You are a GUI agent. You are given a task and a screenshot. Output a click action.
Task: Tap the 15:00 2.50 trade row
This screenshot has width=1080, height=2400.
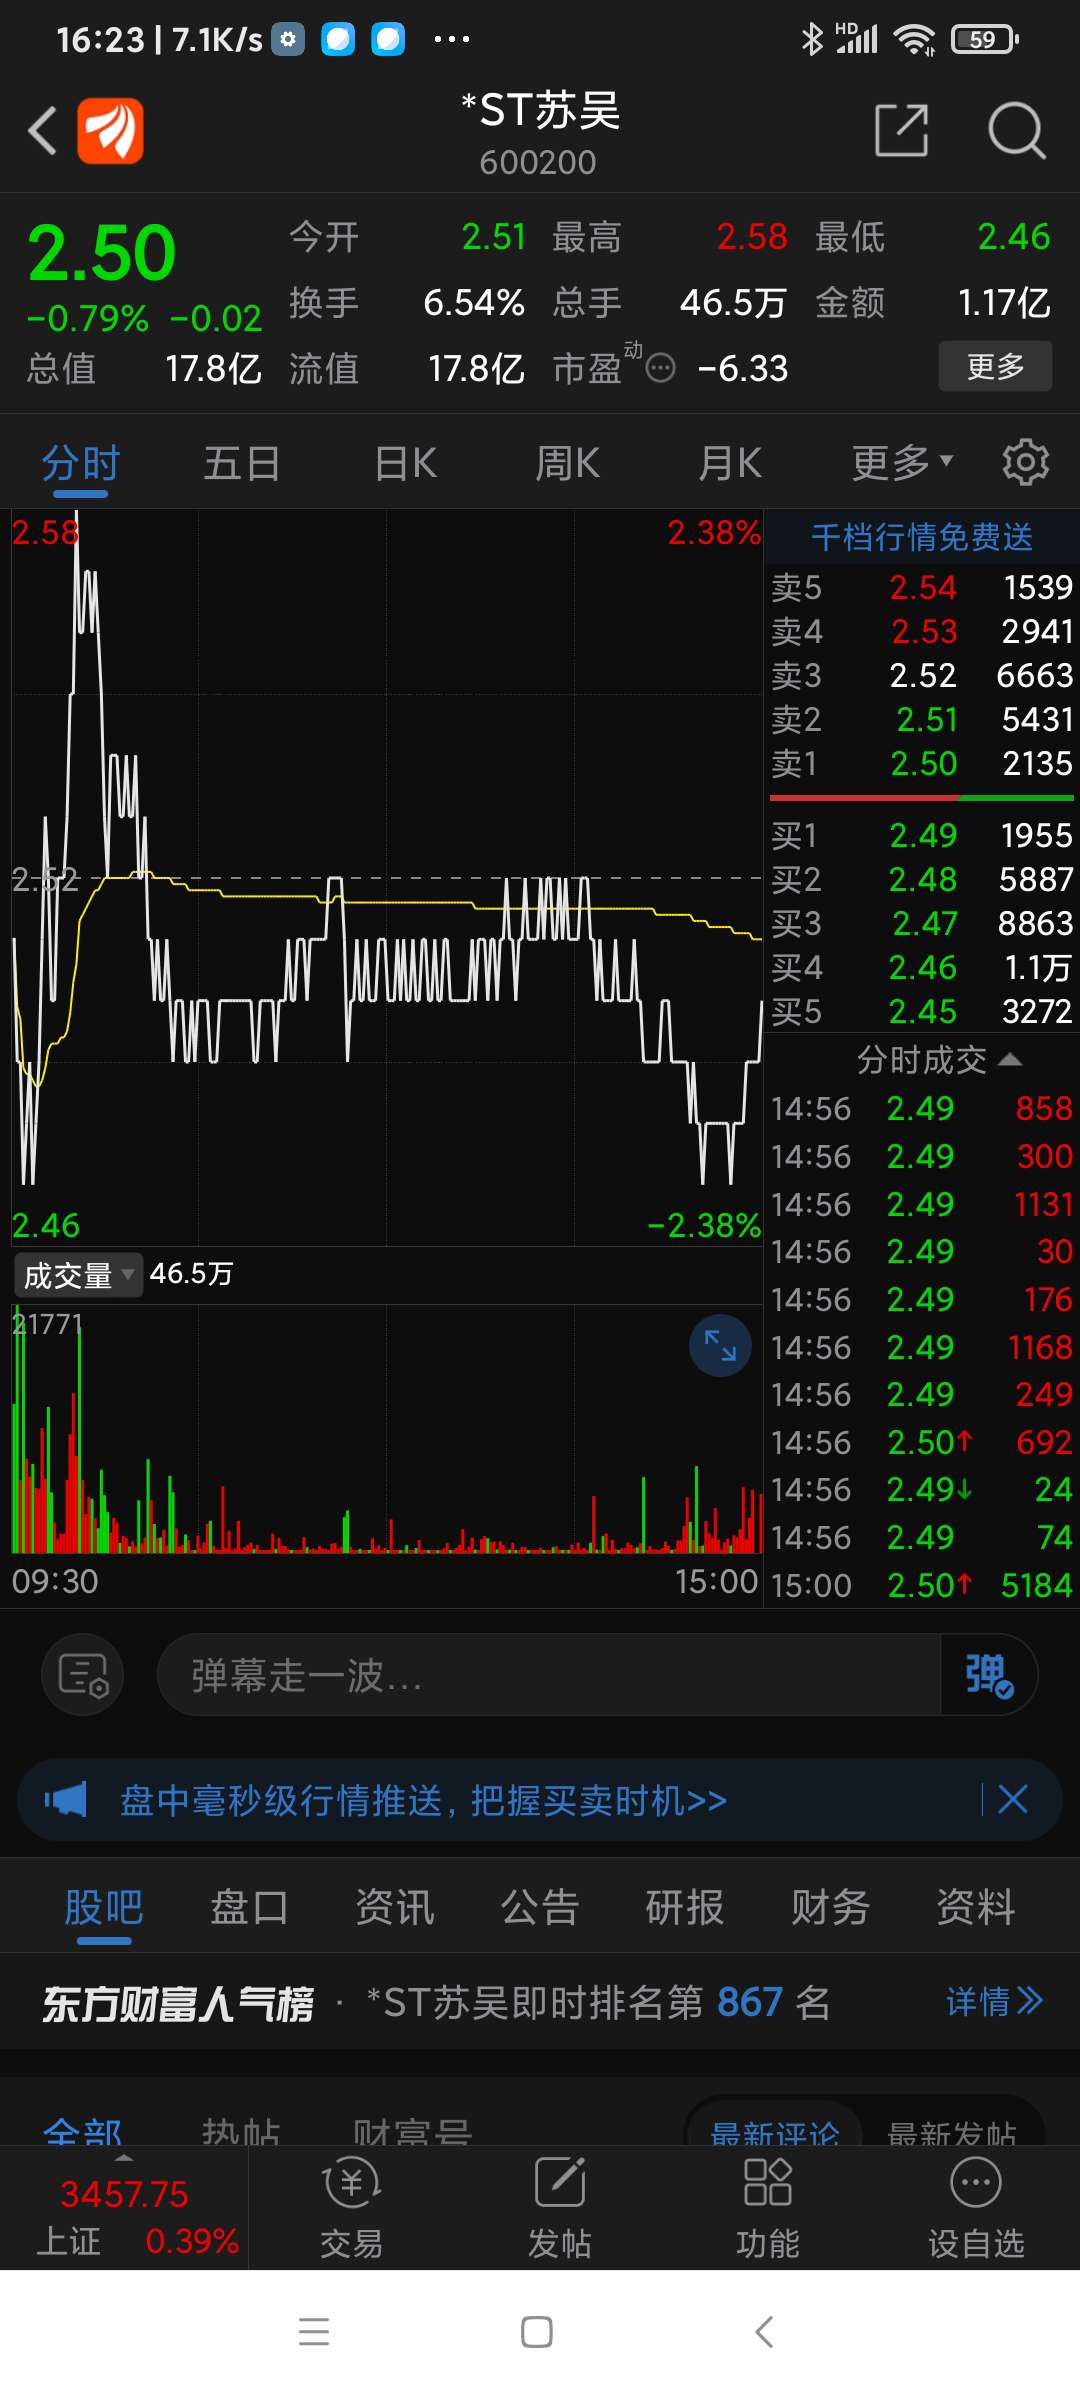921,1585
